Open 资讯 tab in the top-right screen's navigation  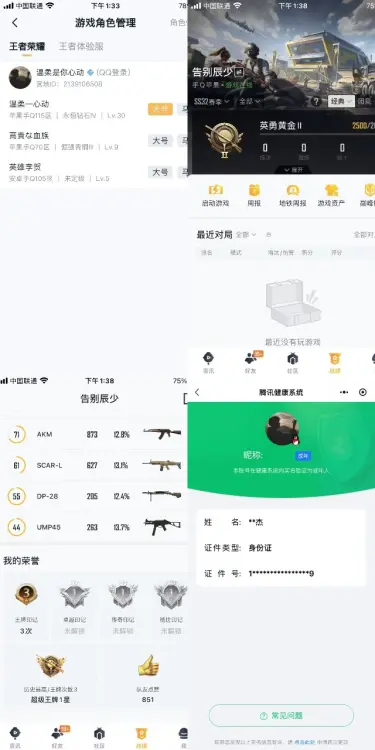pos(208,363)
